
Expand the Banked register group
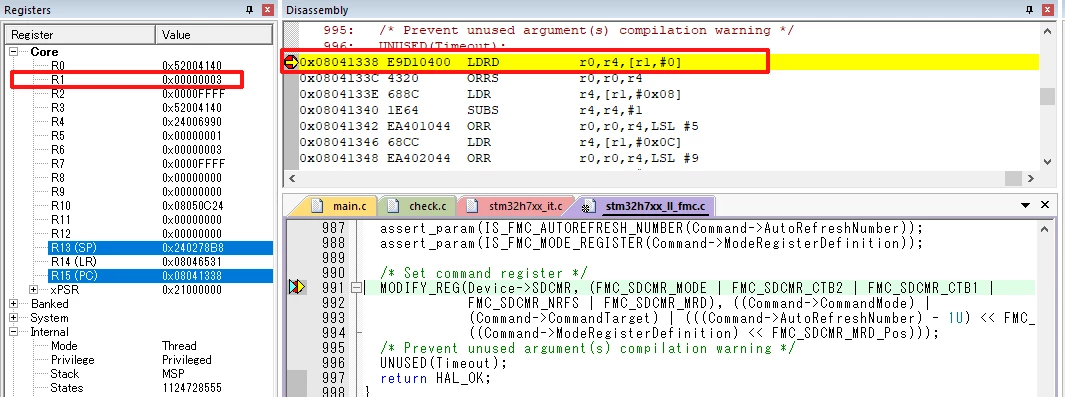pyautogui.click(x=14, y=304)
